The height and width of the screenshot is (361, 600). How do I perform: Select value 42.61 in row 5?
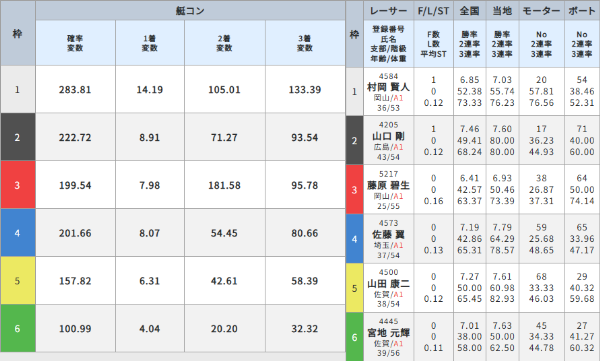coord(224,281)
